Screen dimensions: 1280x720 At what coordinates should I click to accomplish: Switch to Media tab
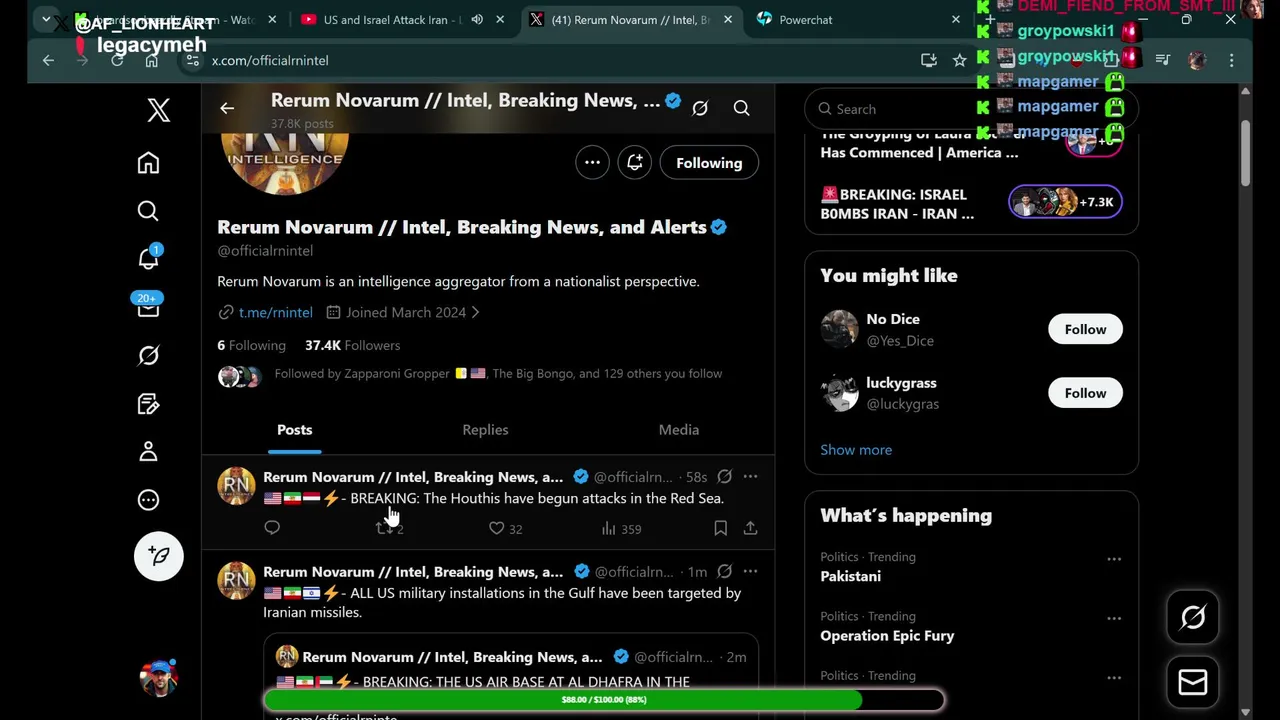[x=679, y=429]
